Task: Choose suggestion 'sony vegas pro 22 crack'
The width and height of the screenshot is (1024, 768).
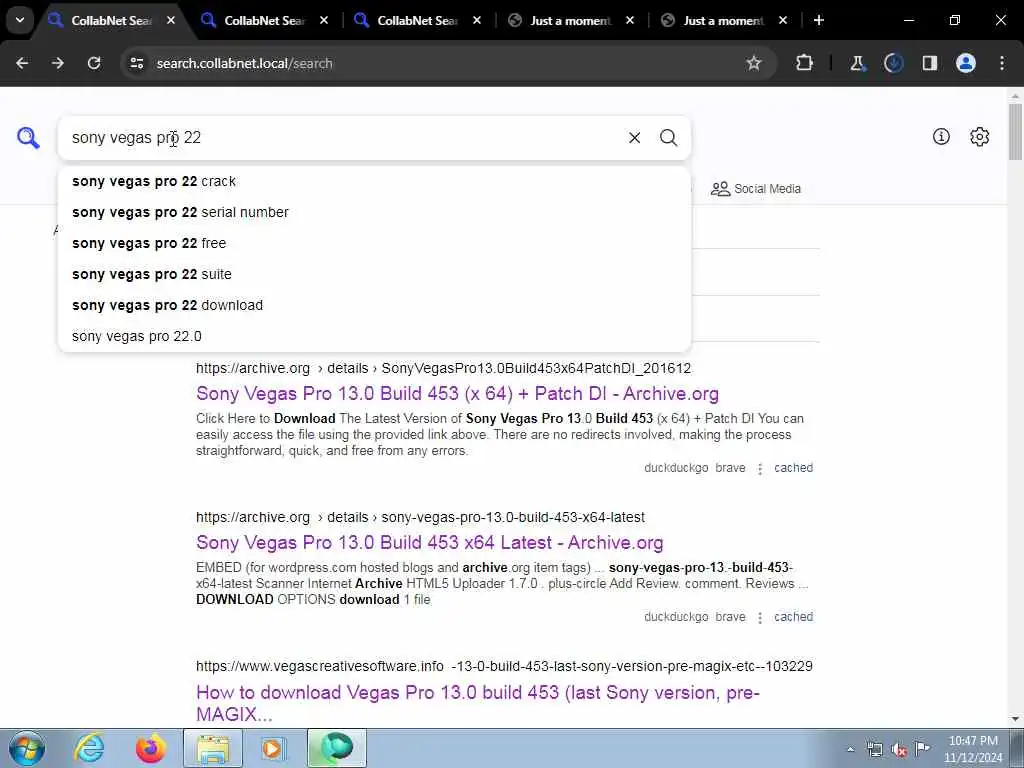Action: point(374,182)
